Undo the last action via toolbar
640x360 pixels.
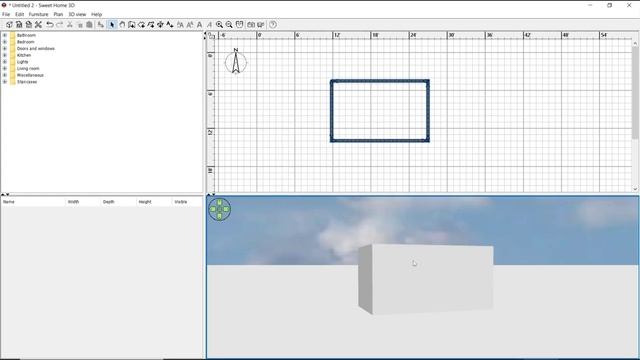tap(49, 24)
